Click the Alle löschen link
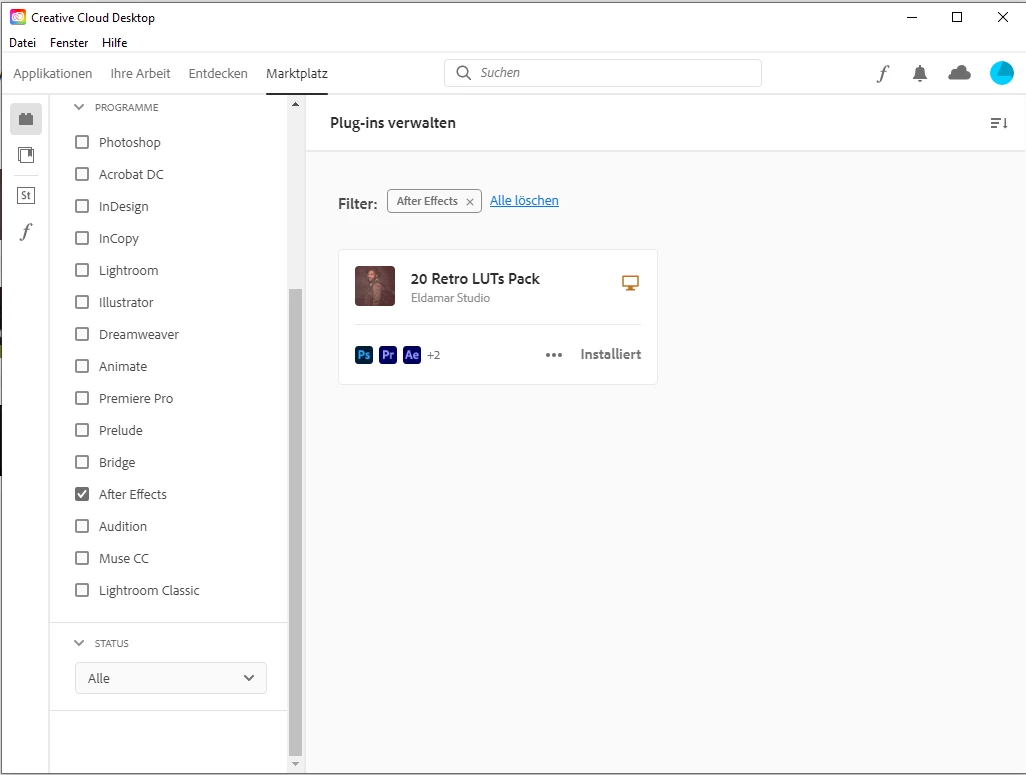The width and height of the screenshot is (1026, 775). [524, 201]
